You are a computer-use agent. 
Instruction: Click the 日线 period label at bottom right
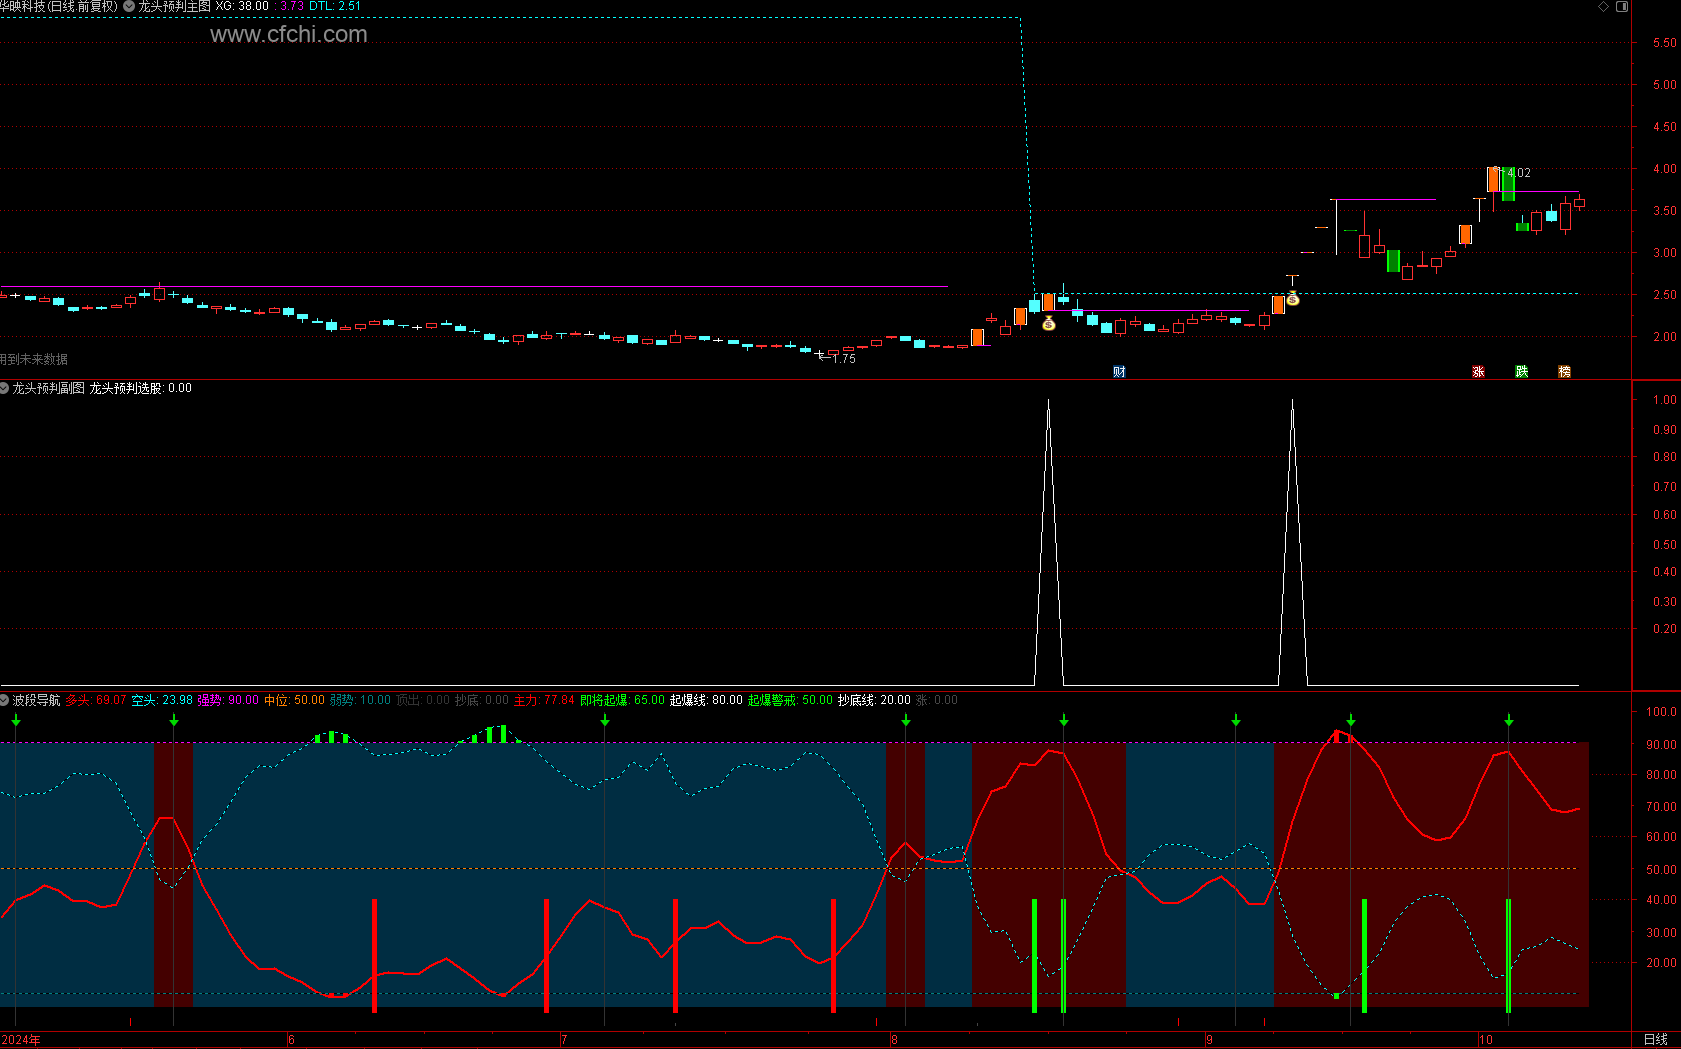point(1655,1040)
